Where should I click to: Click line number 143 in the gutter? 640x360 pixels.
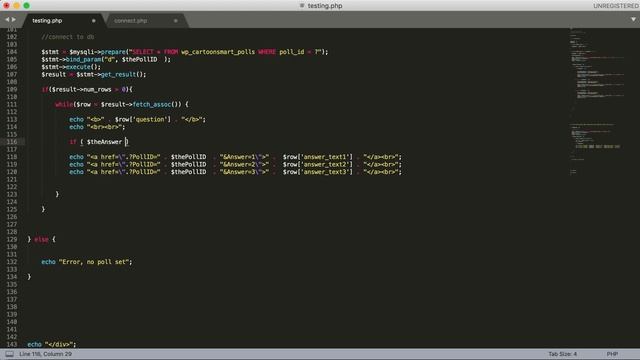tap(11, 344)
